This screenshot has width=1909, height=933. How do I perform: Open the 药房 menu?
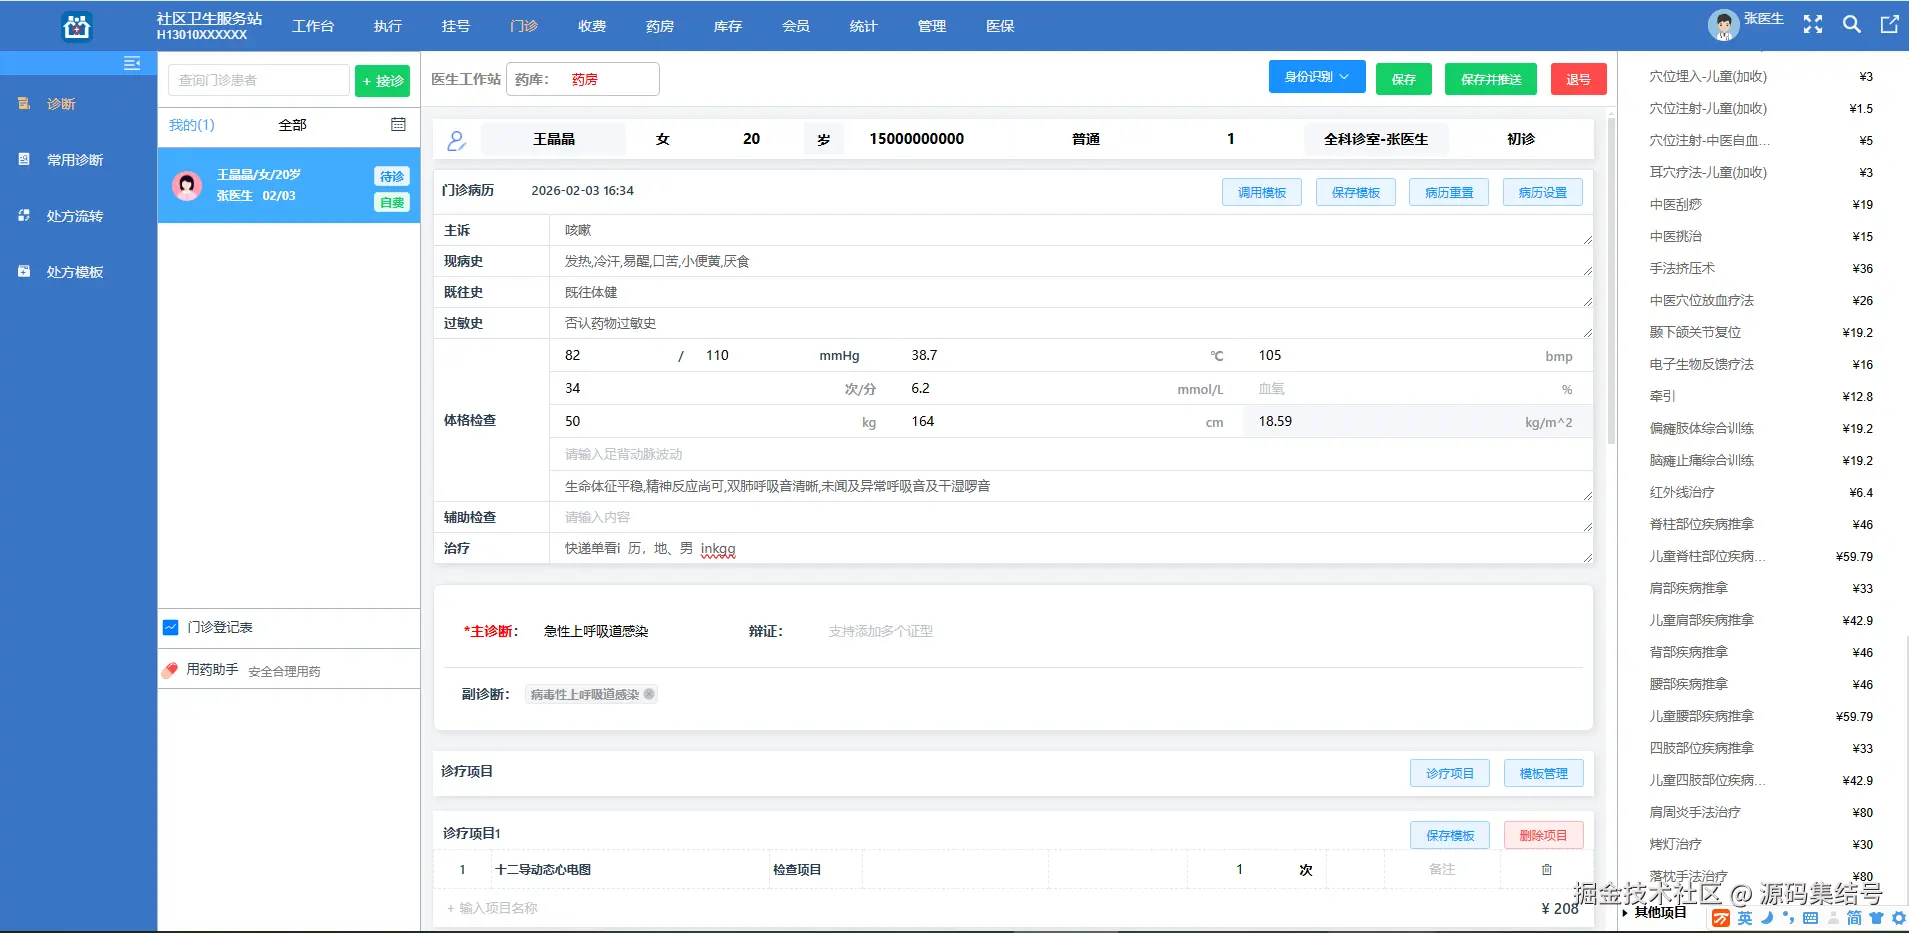coord(660,26)
